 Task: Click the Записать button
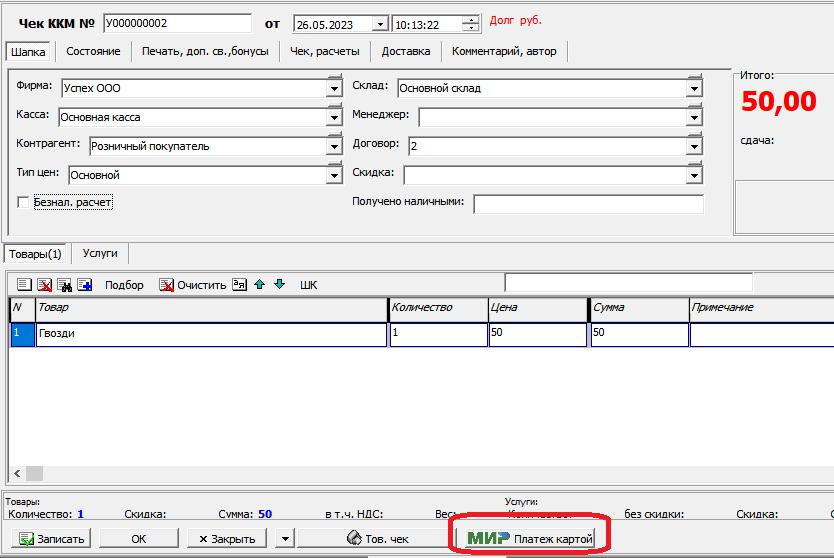coord(54,539)
